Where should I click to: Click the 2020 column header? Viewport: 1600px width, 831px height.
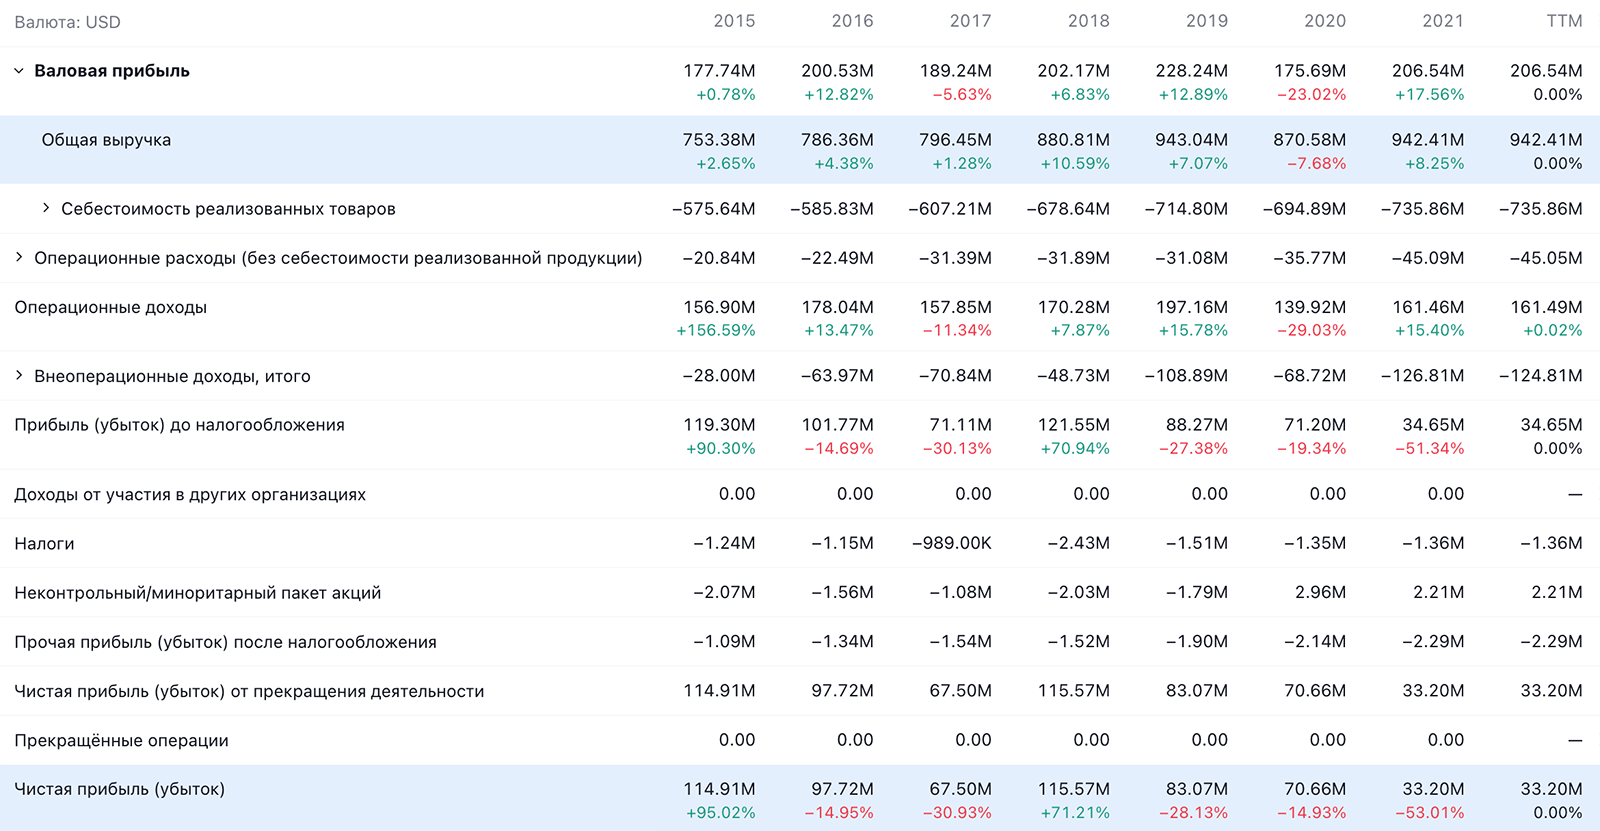1325,21
